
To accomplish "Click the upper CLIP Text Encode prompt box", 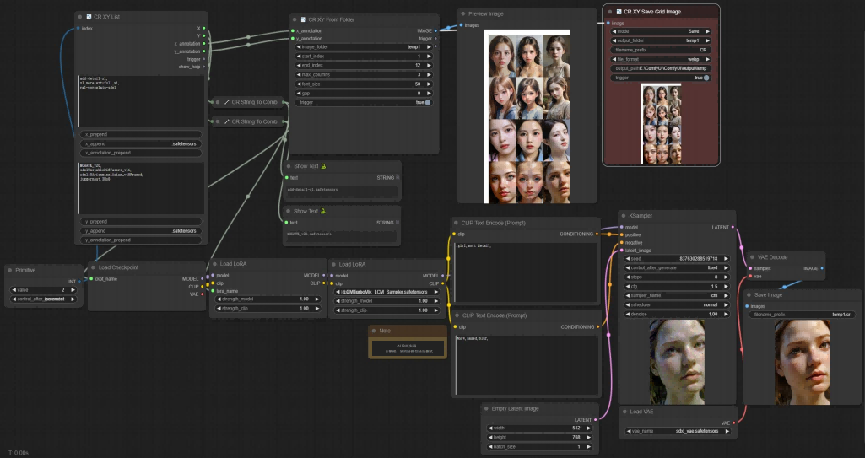I will click(526, 271).
